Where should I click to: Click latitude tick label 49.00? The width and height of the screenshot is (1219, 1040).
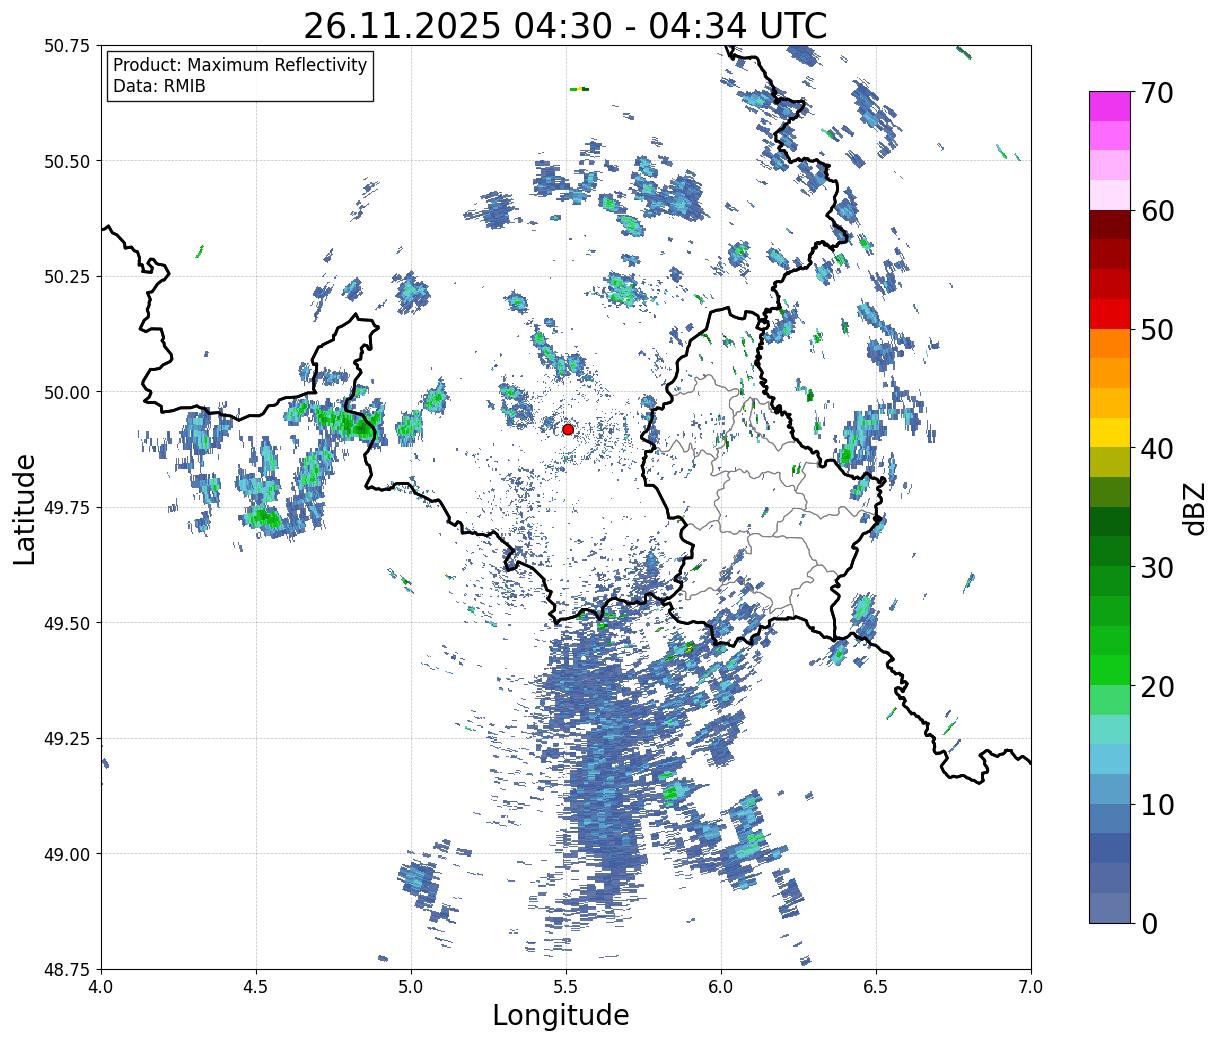coord(66,854)
